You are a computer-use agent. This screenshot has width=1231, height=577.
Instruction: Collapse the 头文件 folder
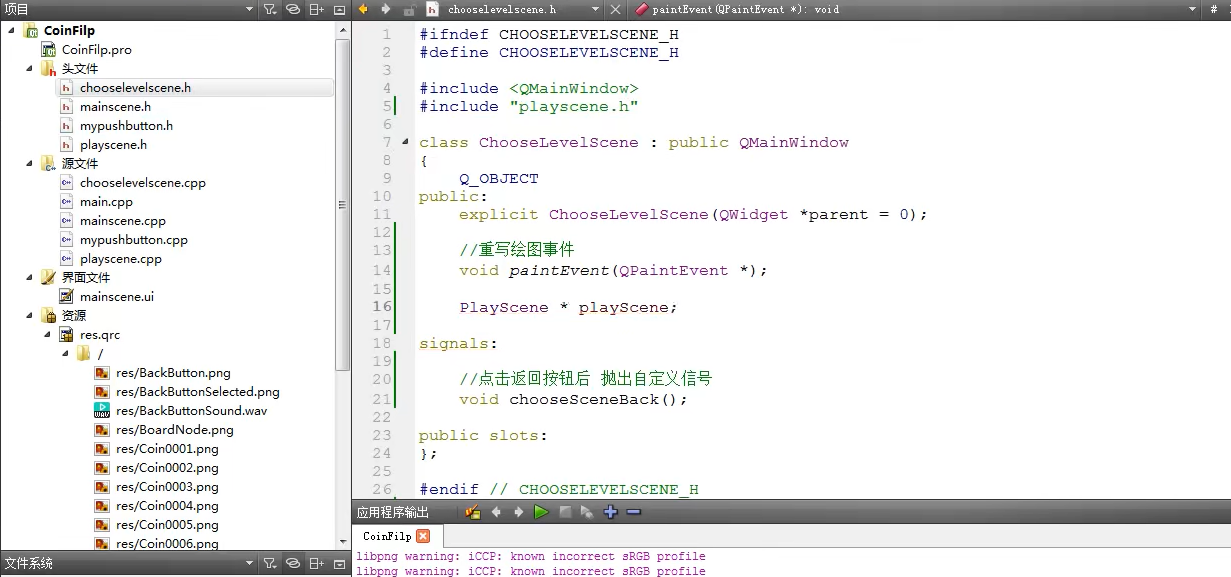pos(29,69)
